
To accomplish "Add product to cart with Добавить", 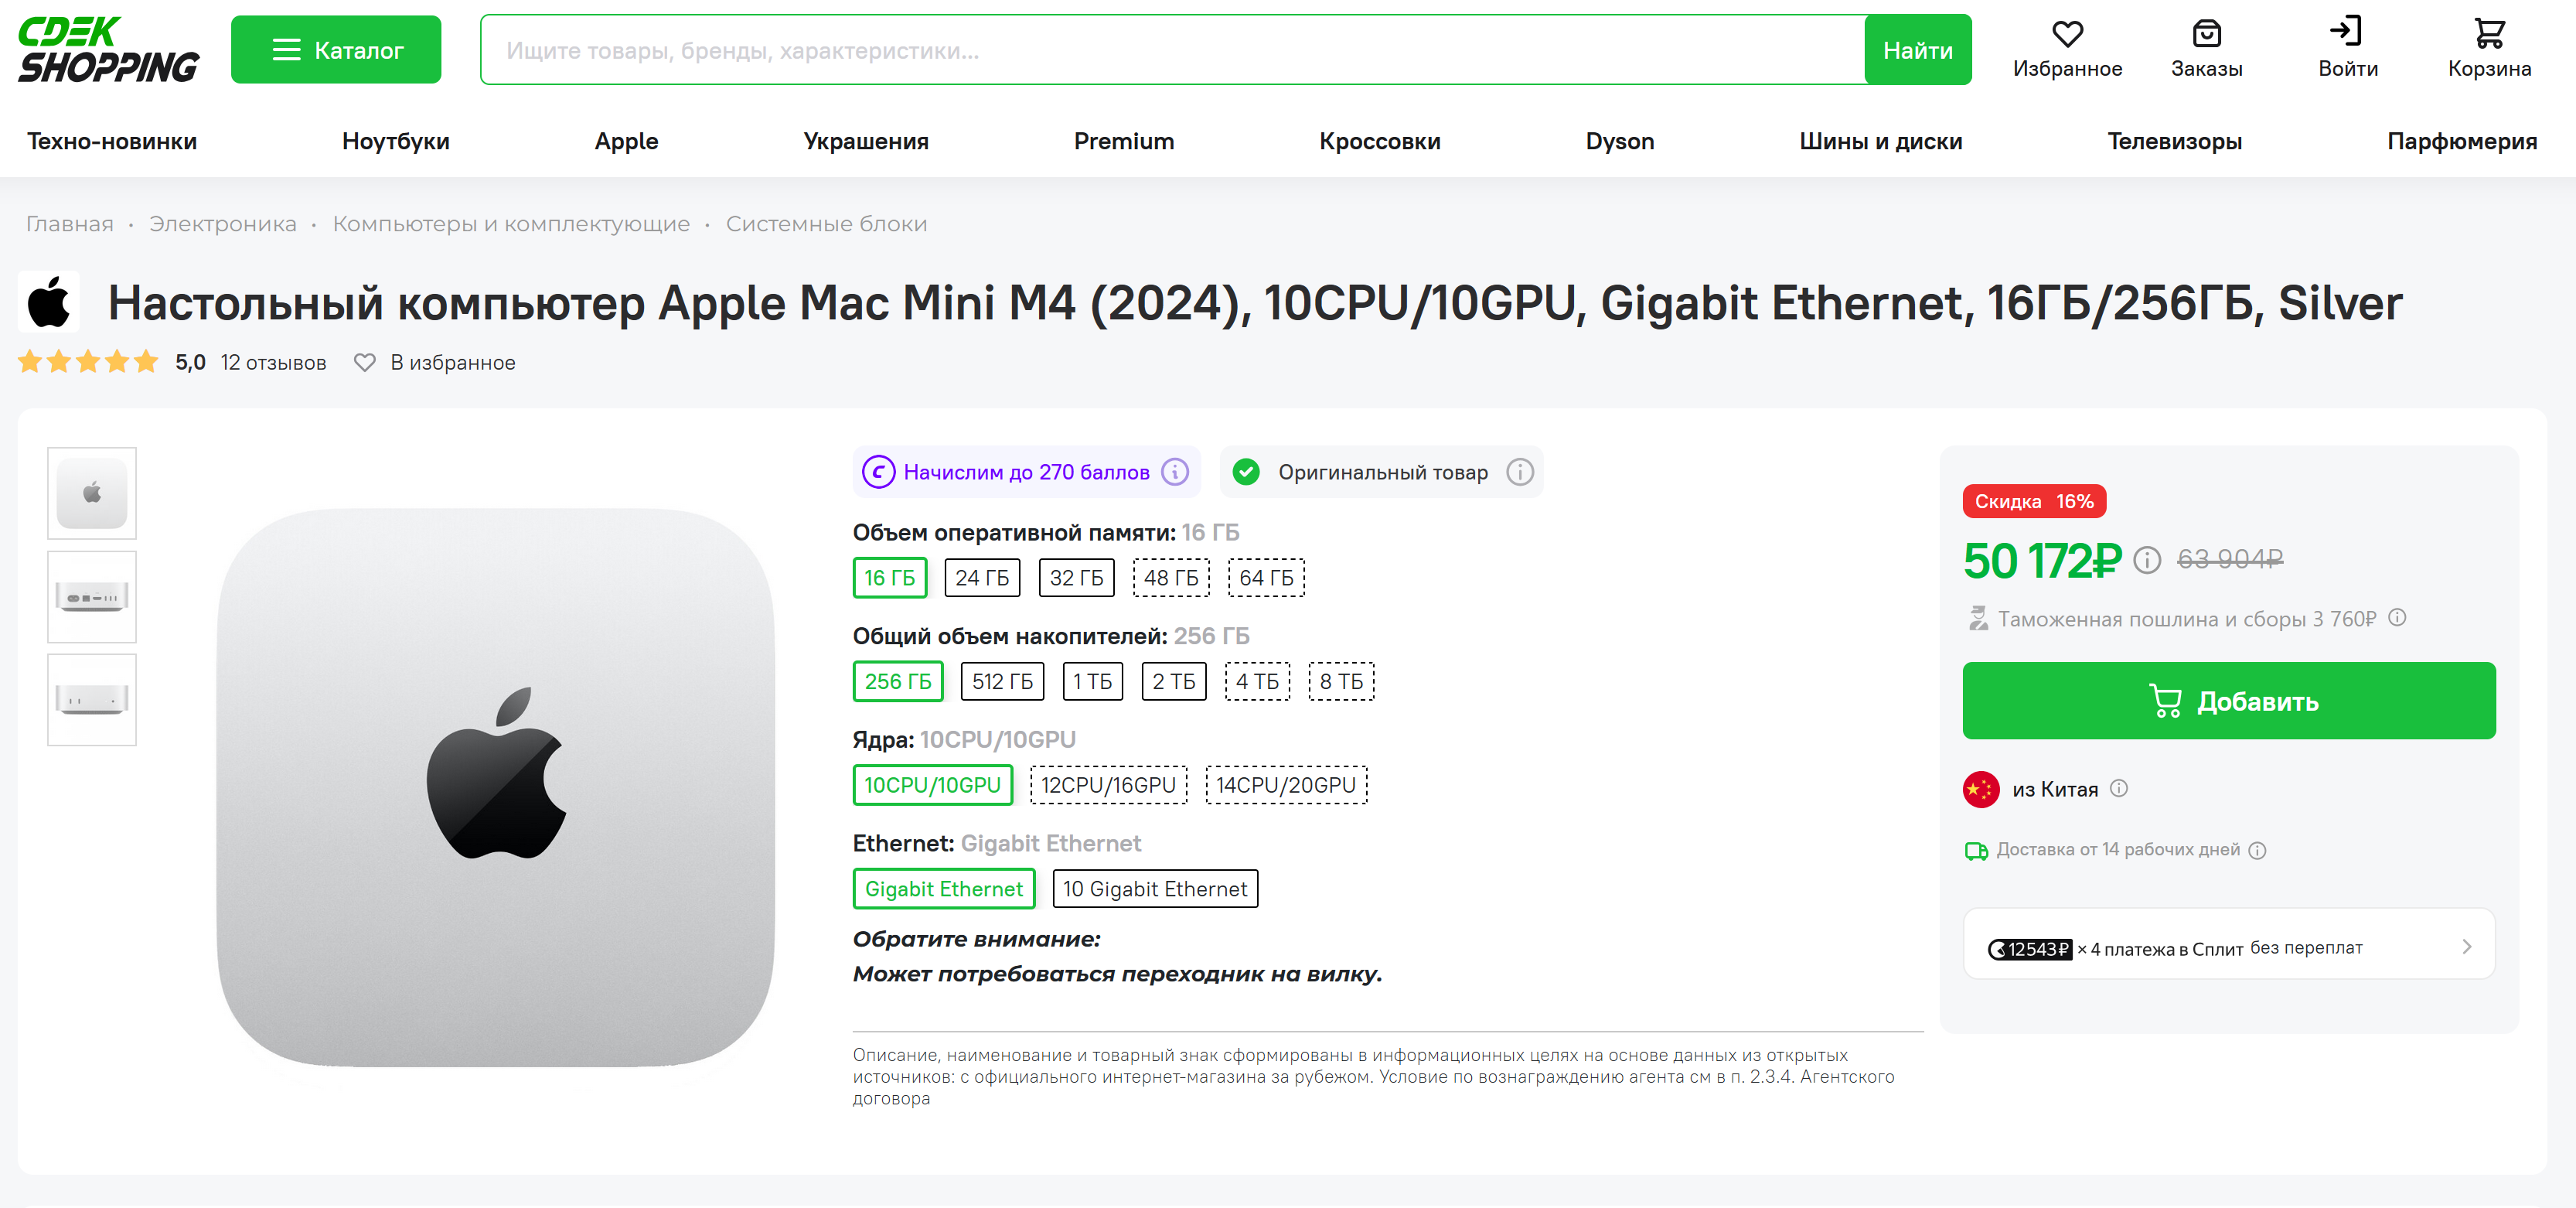I will pos(2229,701).
